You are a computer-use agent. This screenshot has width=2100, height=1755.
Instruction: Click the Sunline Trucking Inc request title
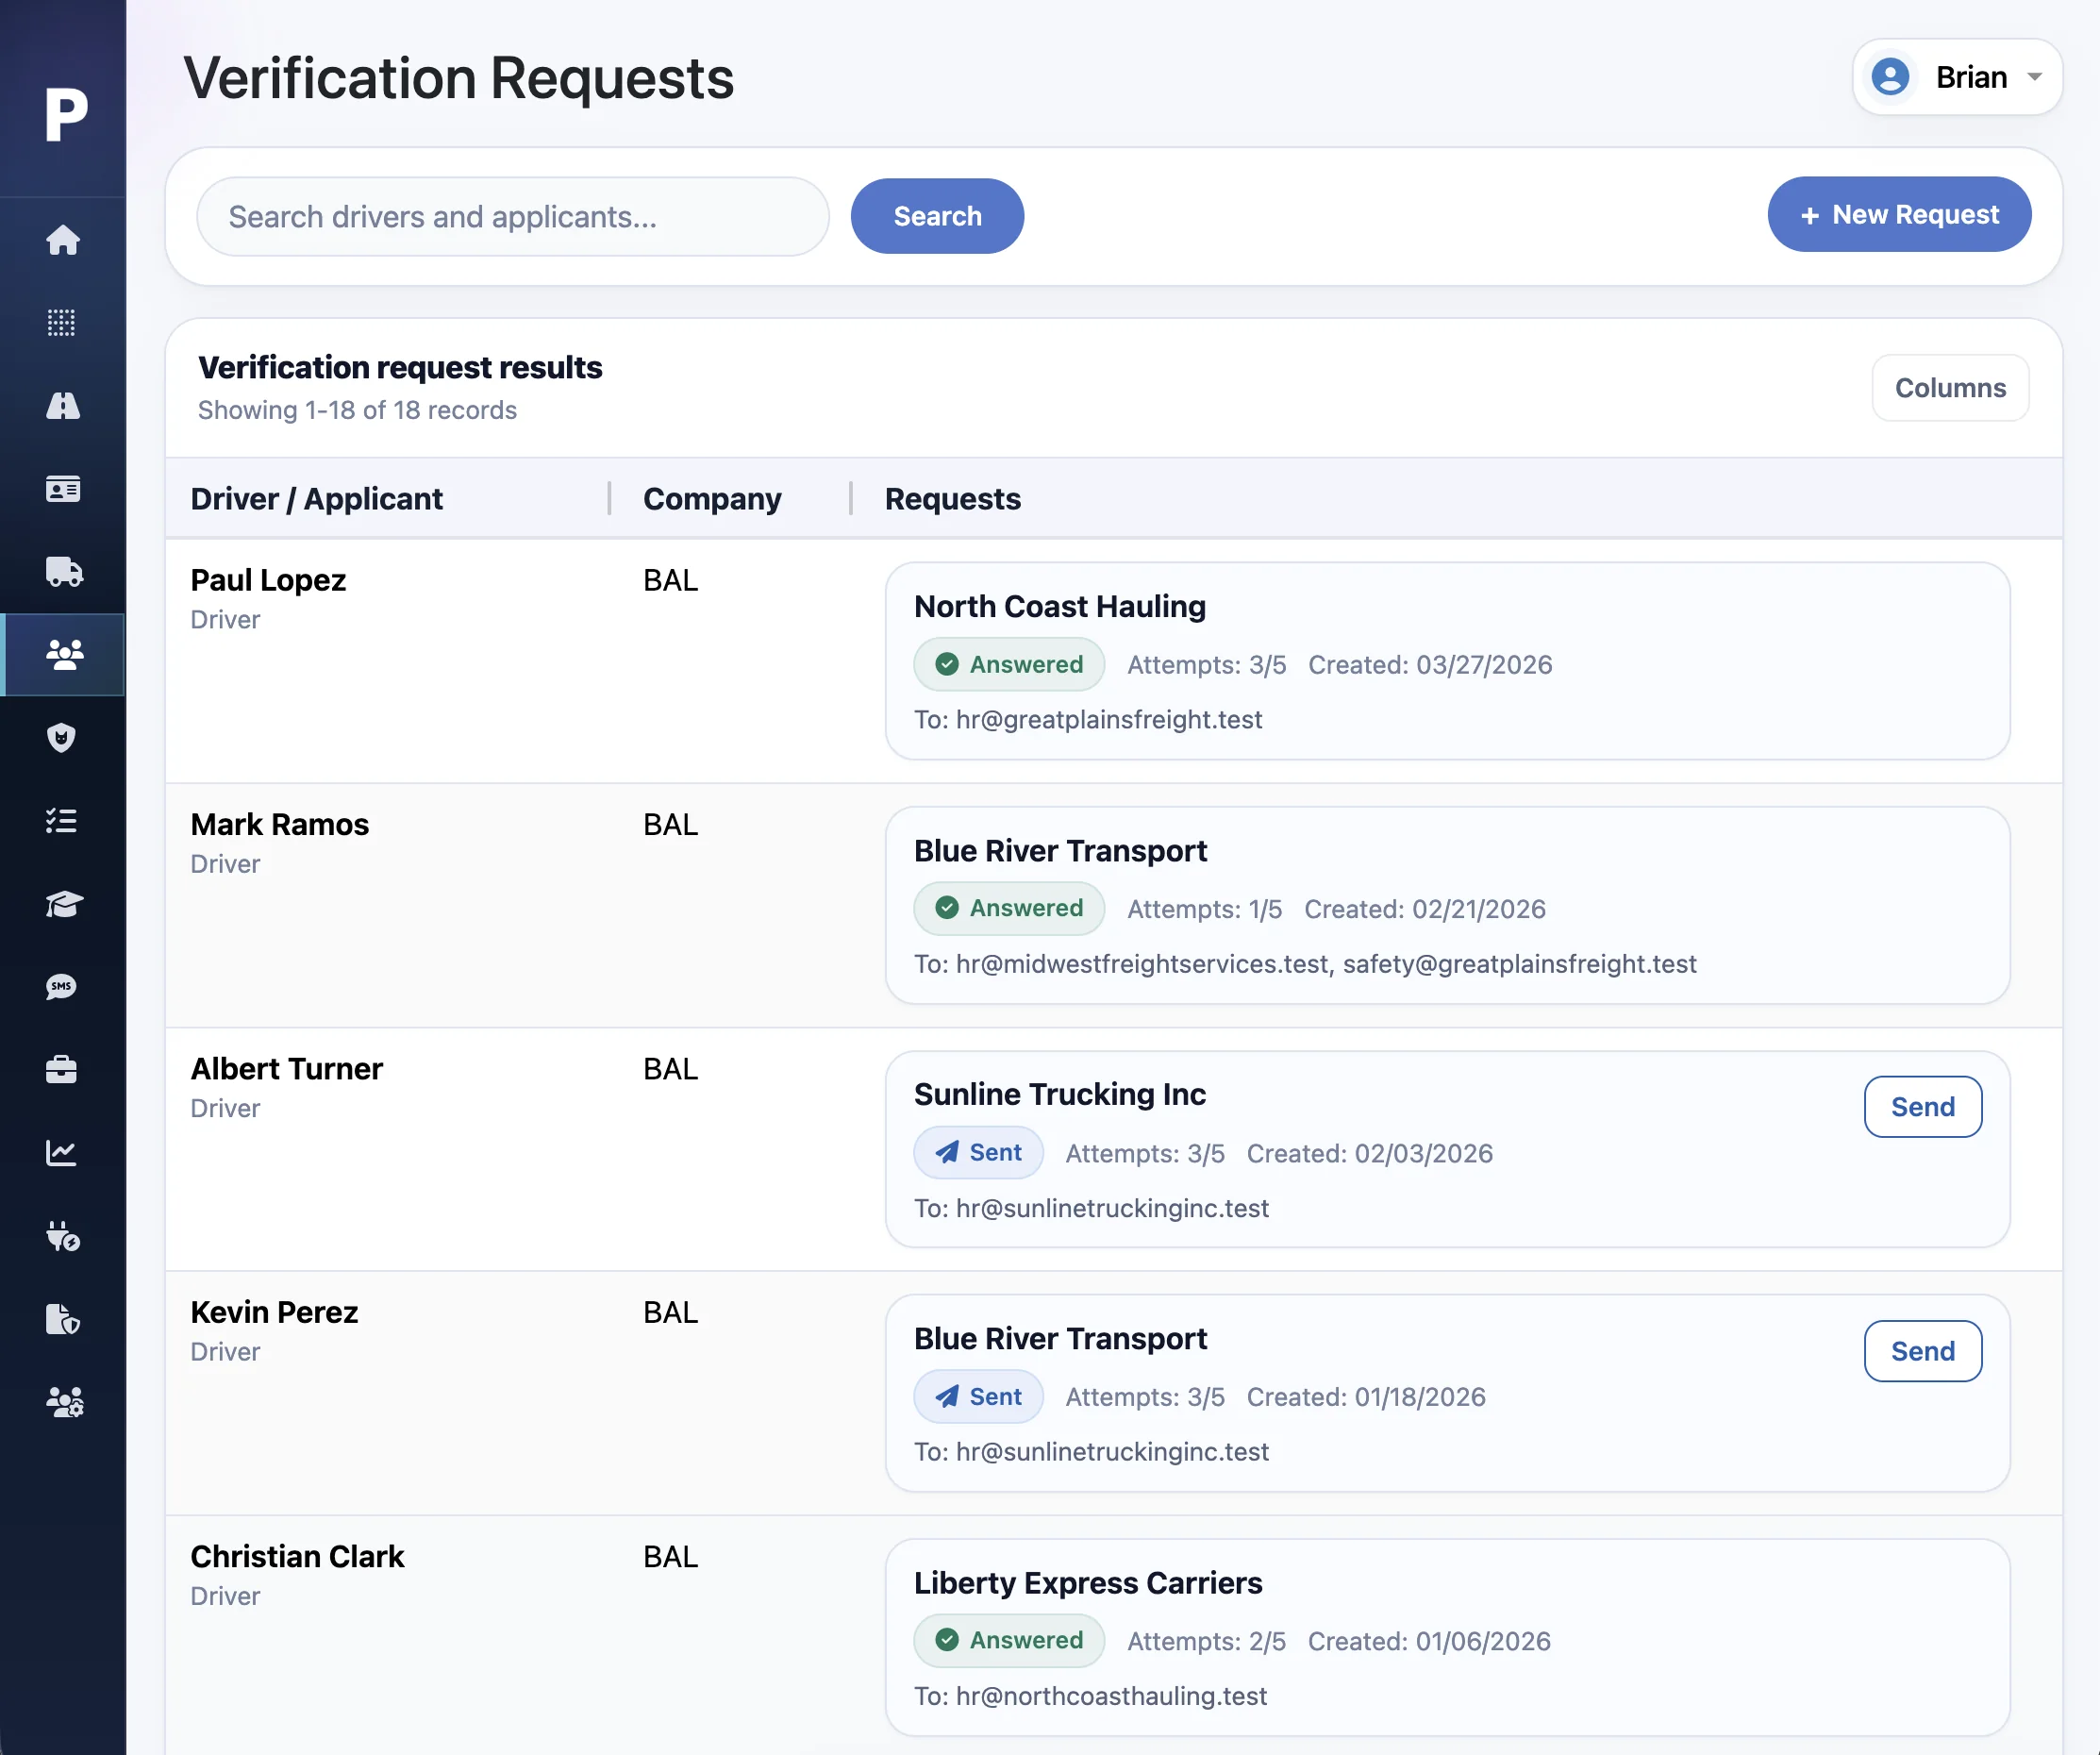tap(1060, 1095)
